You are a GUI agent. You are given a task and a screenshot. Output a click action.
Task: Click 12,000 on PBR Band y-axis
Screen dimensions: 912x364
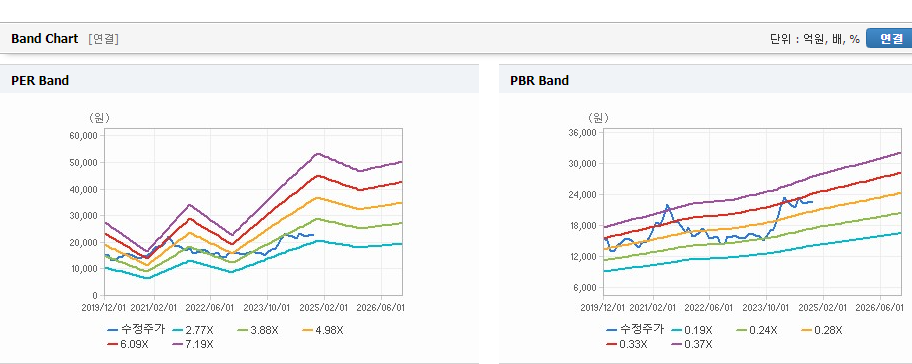tap(582, 256)
